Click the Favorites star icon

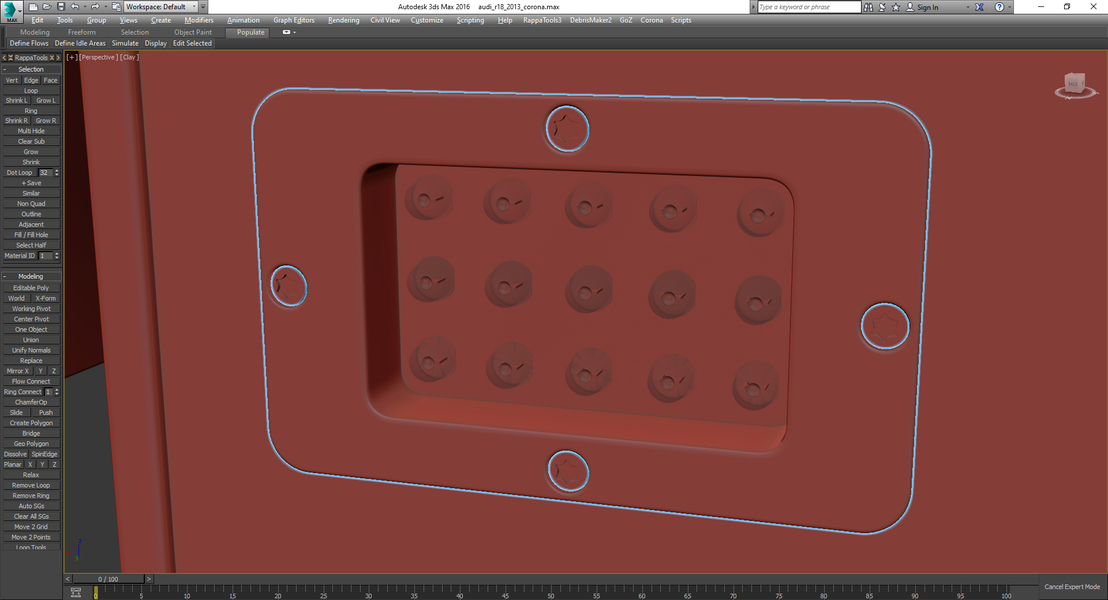[896, 6]
